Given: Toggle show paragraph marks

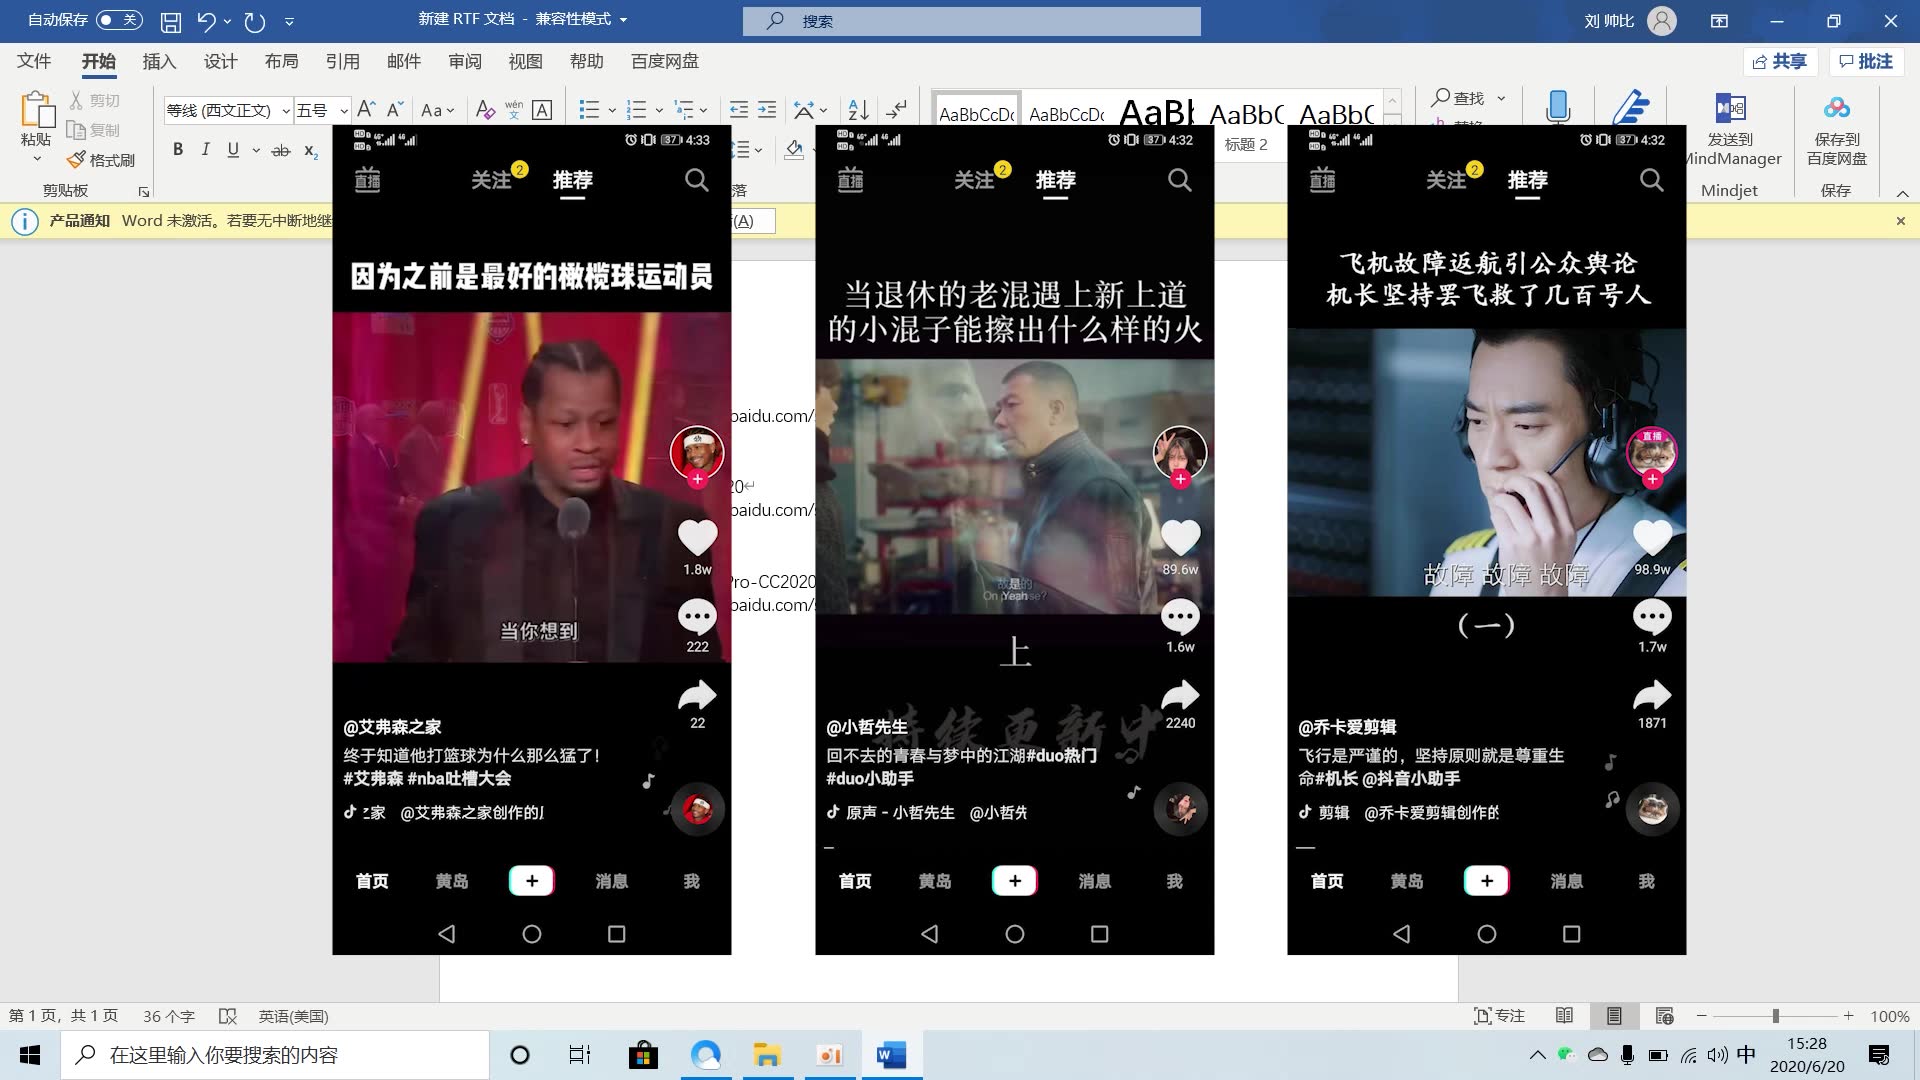Looking at the screenshot, I should coord(897,109).
